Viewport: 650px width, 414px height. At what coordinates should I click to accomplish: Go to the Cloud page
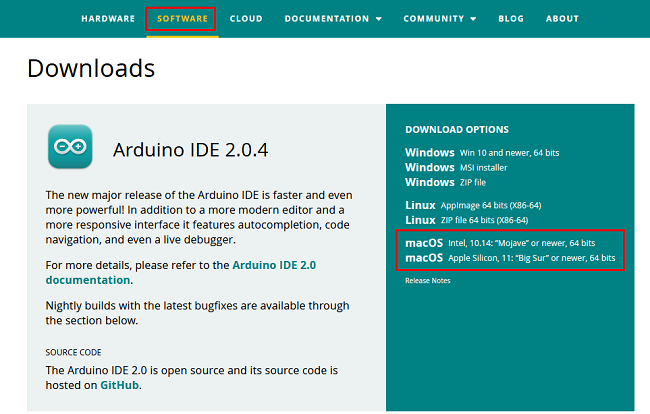[x=246, y=18]
